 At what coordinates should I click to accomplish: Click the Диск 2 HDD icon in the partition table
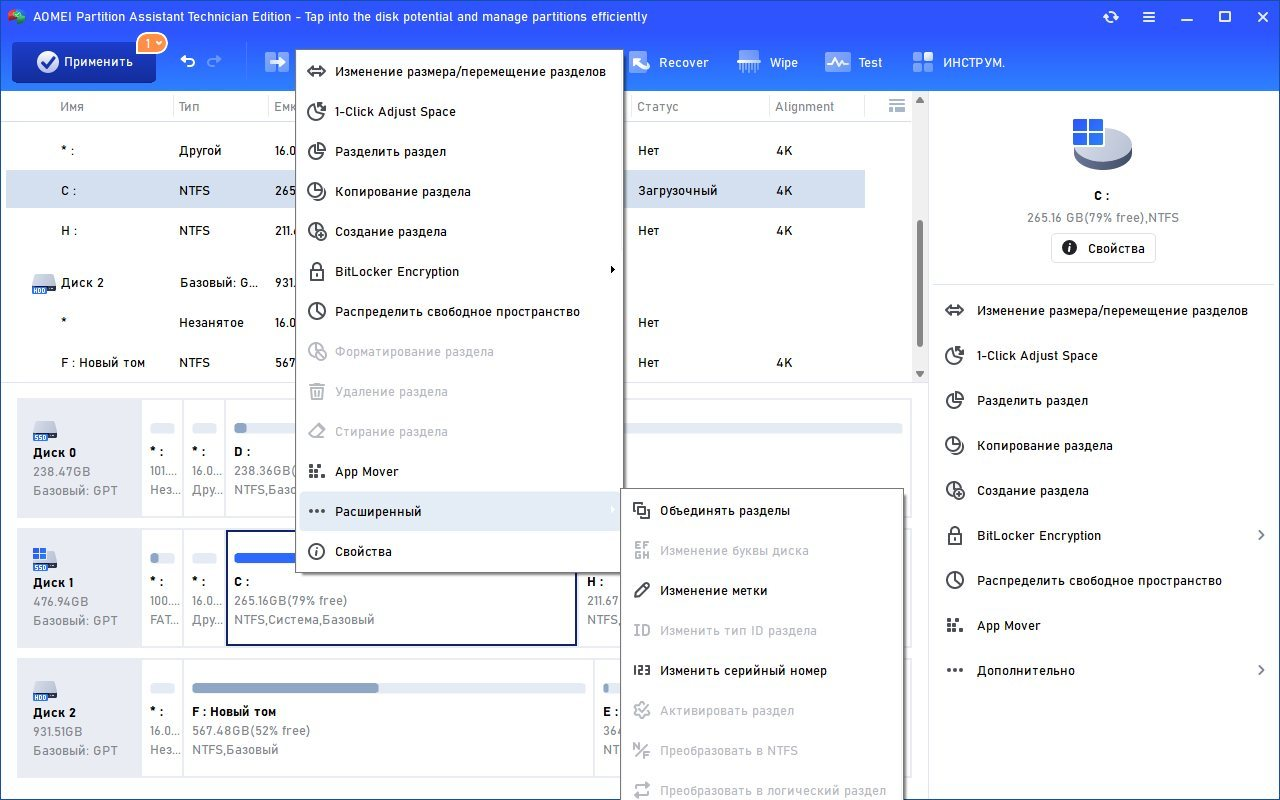43,283
